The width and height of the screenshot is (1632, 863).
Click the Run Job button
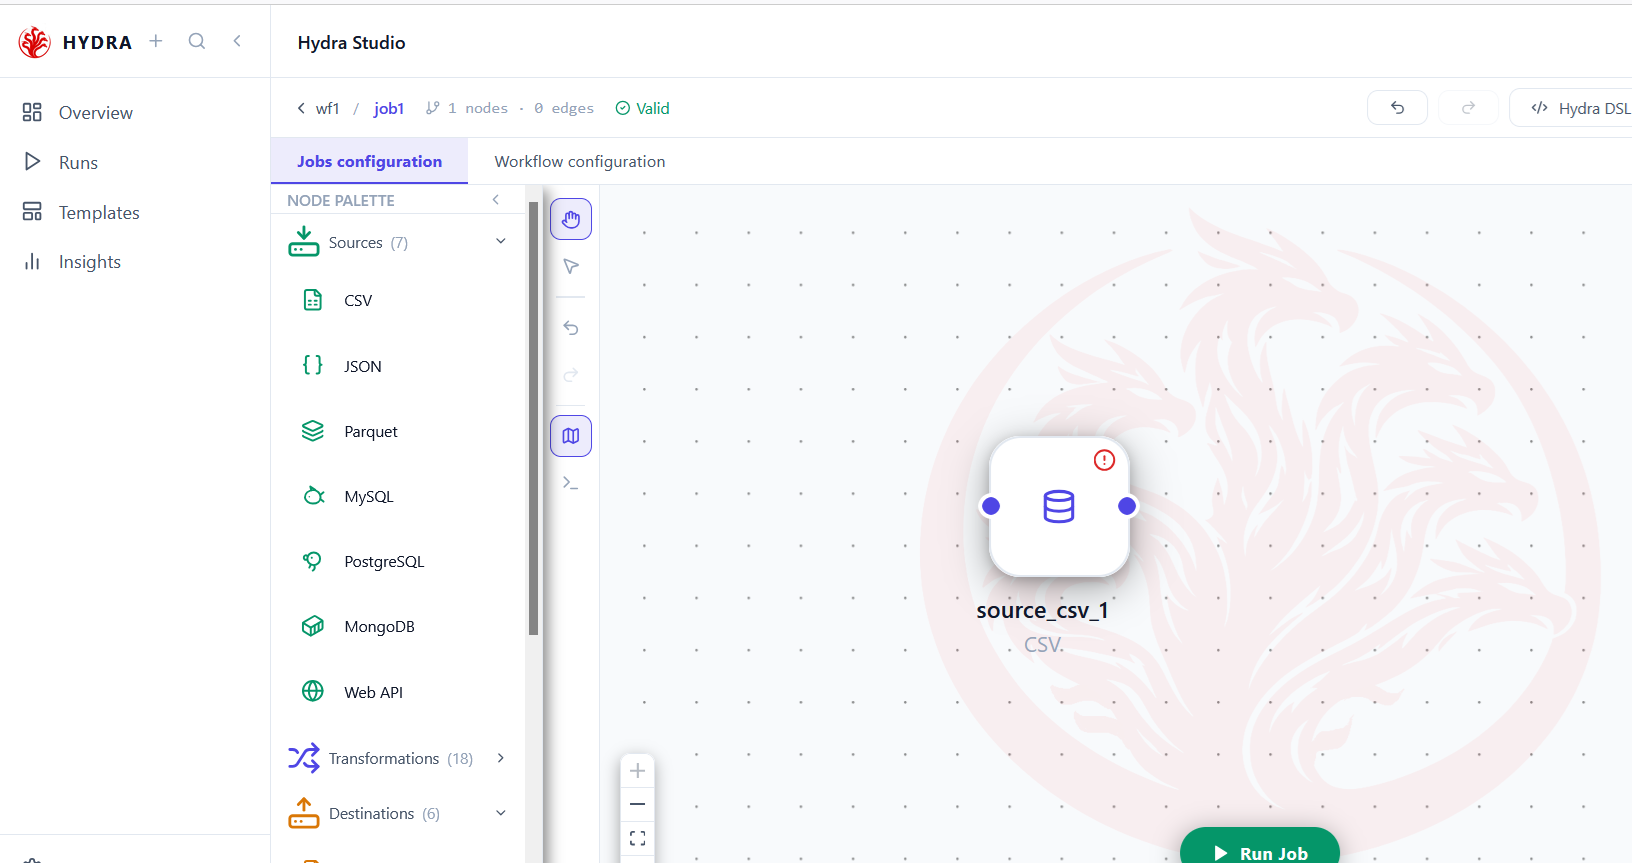1260,847
